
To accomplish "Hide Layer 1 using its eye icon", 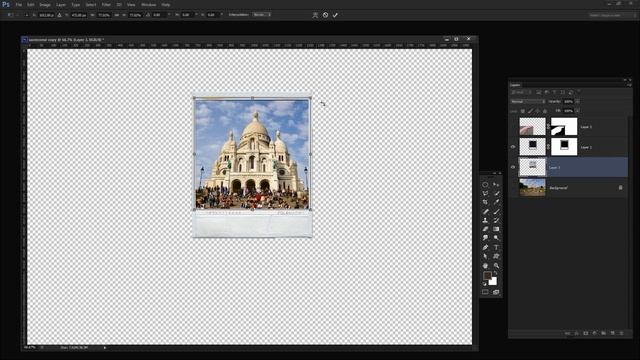I will tap(513, 167).
